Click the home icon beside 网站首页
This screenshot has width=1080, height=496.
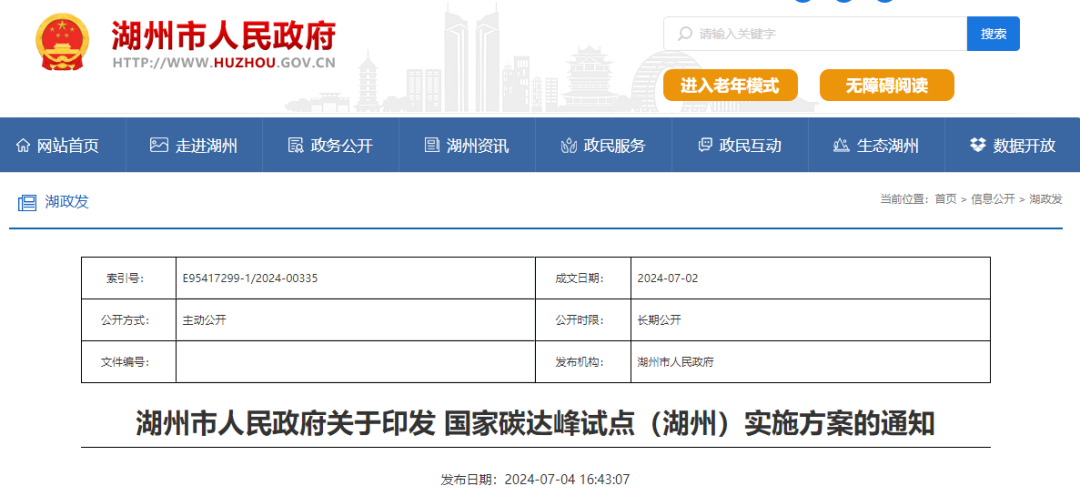coord(23,145)
